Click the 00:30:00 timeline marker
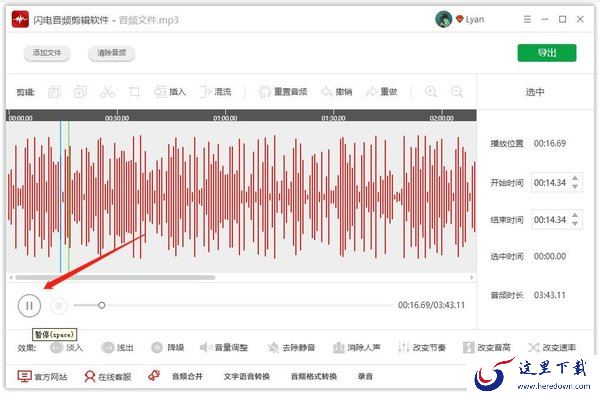The height and width of the screenshot is (394, 600). [x=117, y=118]
